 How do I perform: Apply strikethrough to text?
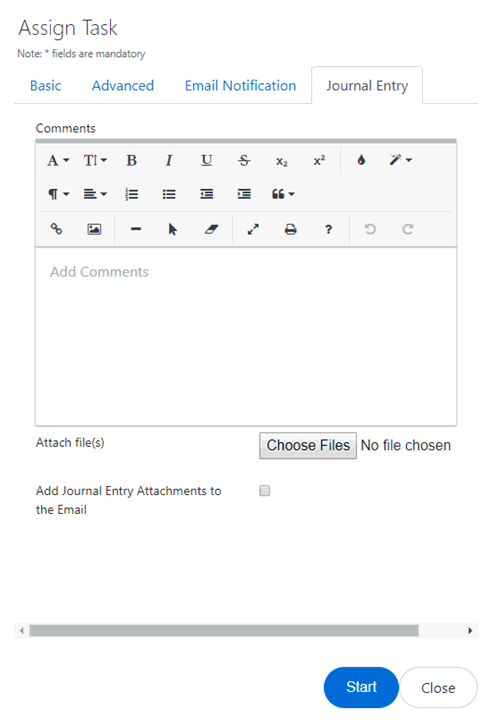click(x=244, y=161)
